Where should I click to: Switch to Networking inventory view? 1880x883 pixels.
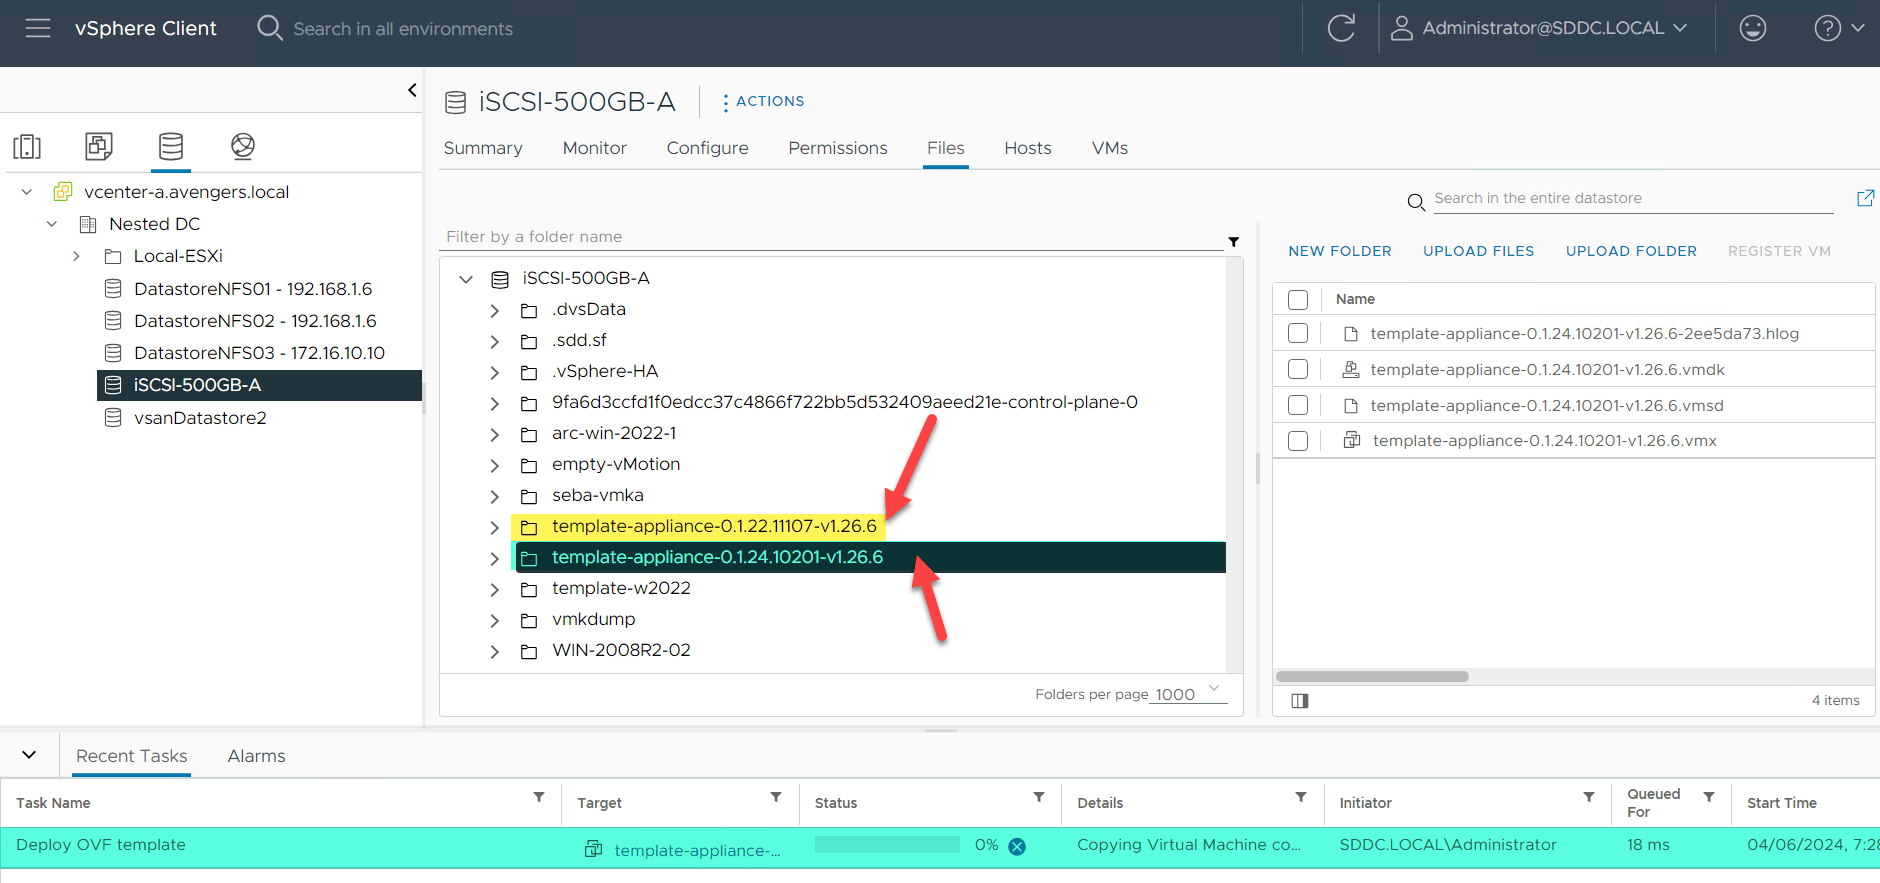pos(243,147)
